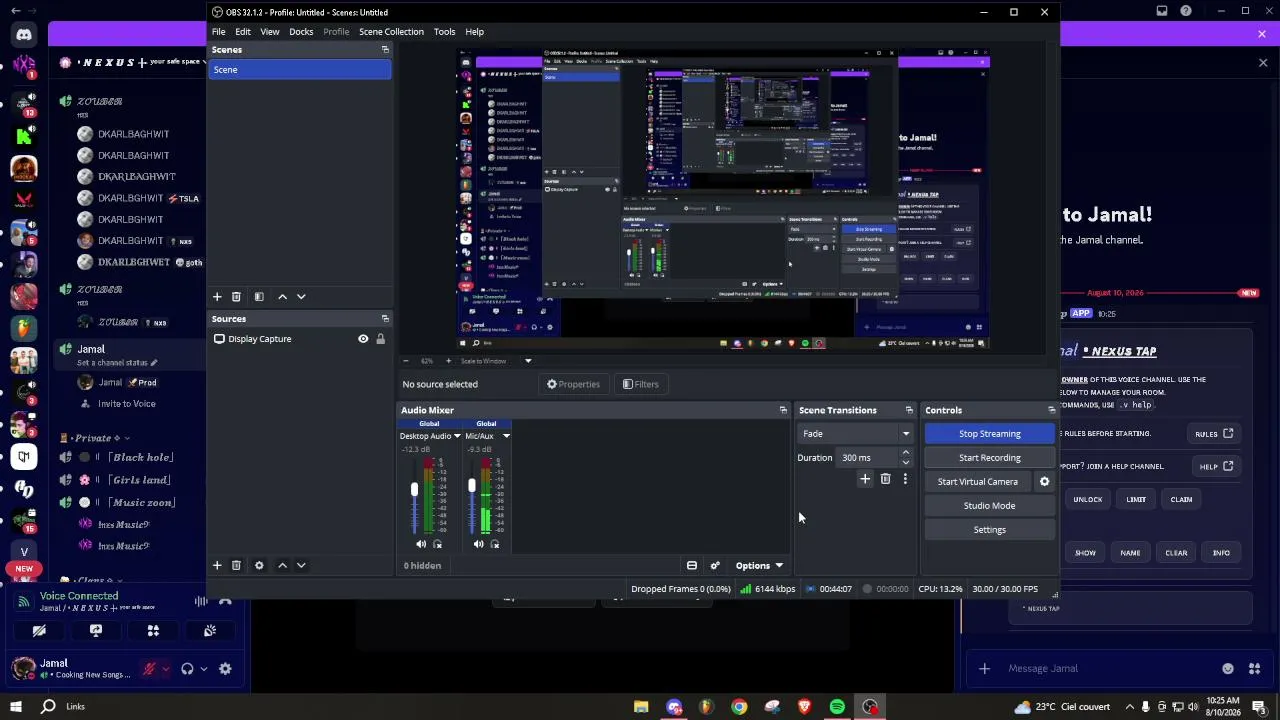The image size is (1280, 720).
Task: Pop out the Scenes dock
Action: [385, 50]
